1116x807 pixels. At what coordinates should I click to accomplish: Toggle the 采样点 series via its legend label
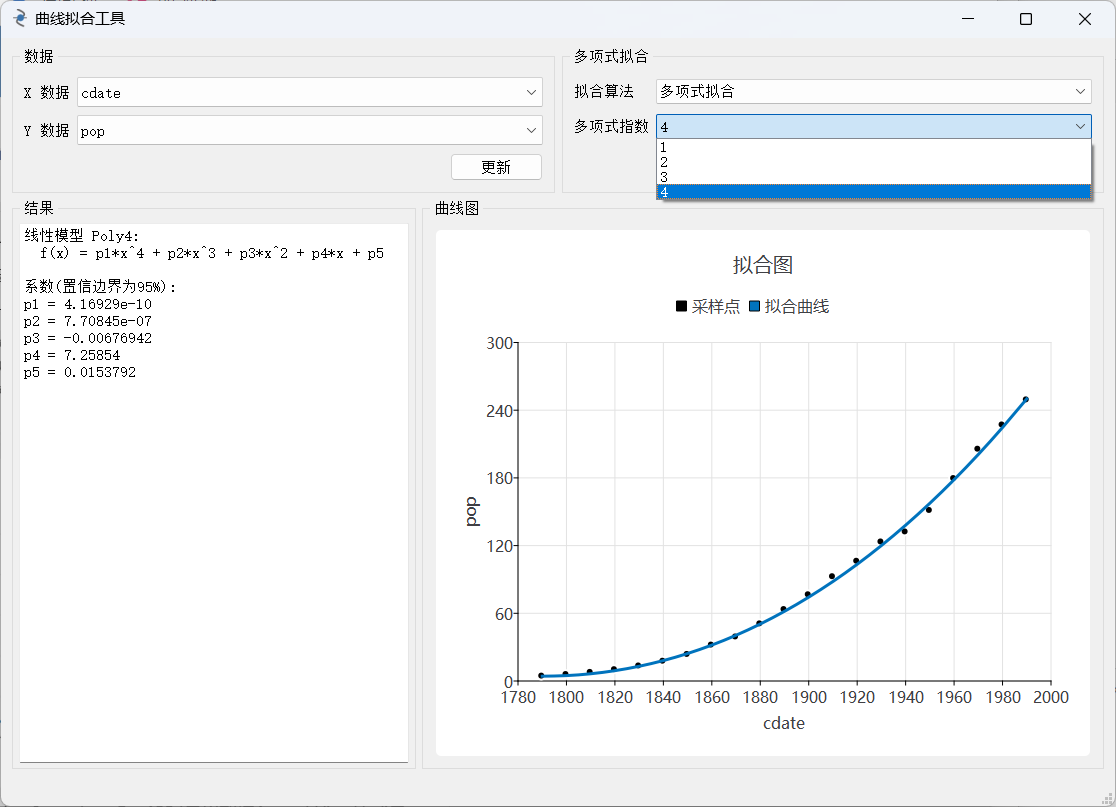[x=715, y=307]
